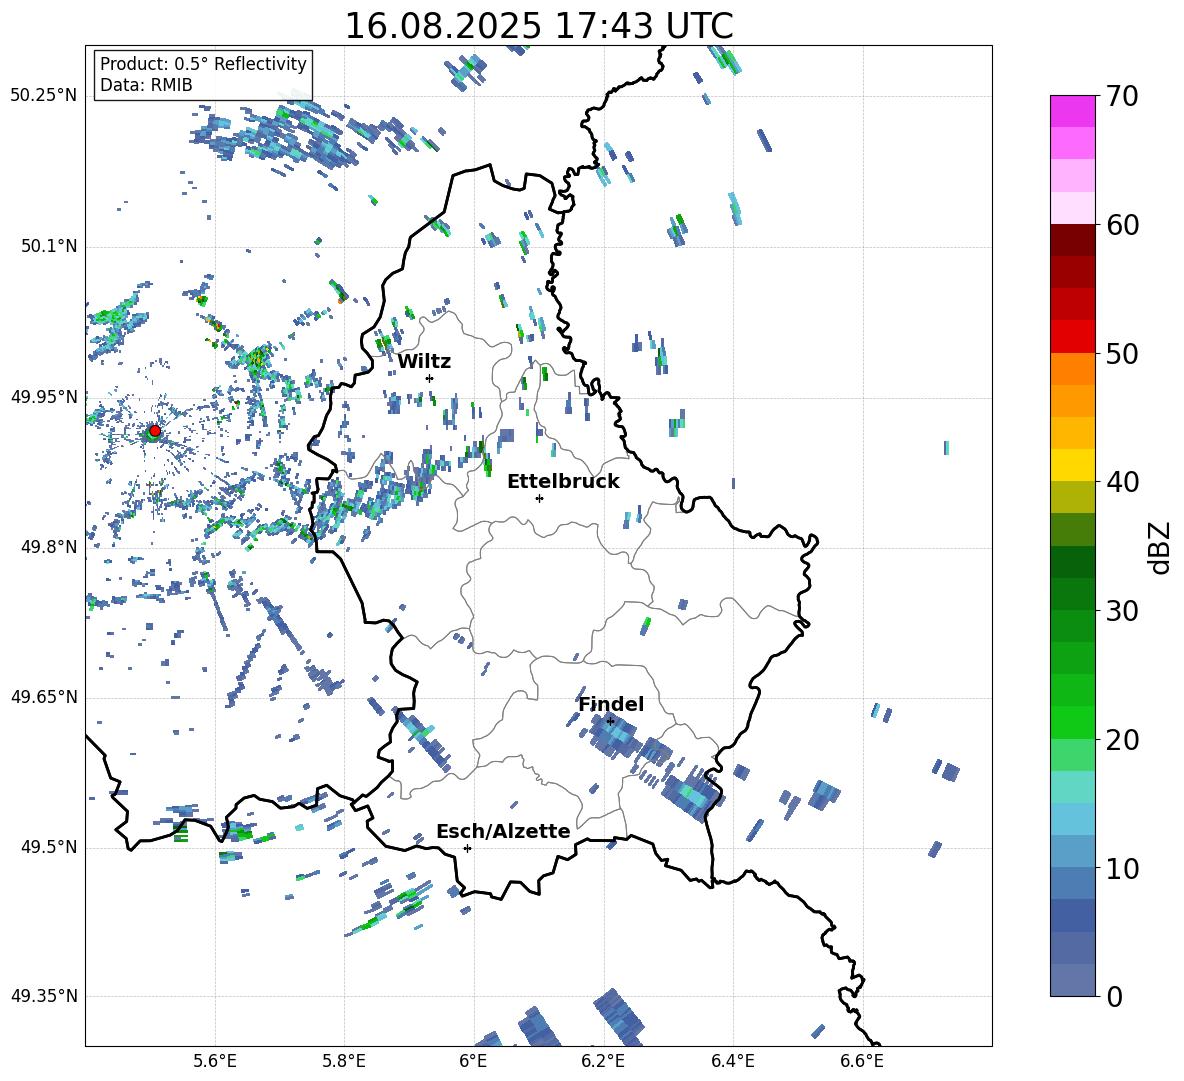The image size is (1184, 1081).
Task: Click the bright green colorbar segment at 20
Action: (1072, 722)
